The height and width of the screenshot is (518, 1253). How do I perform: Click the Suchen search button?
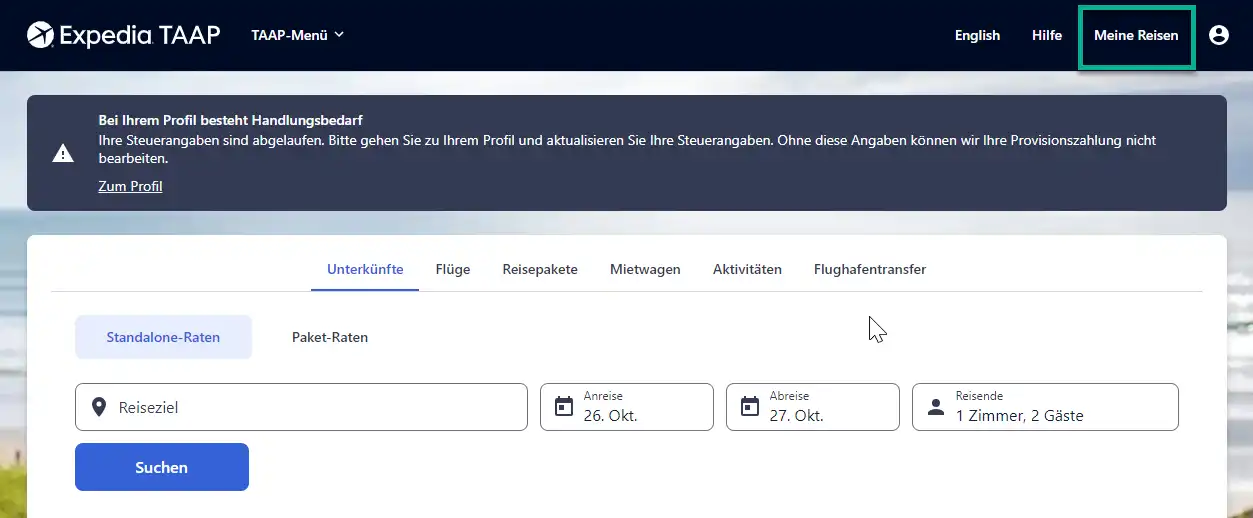162,467
